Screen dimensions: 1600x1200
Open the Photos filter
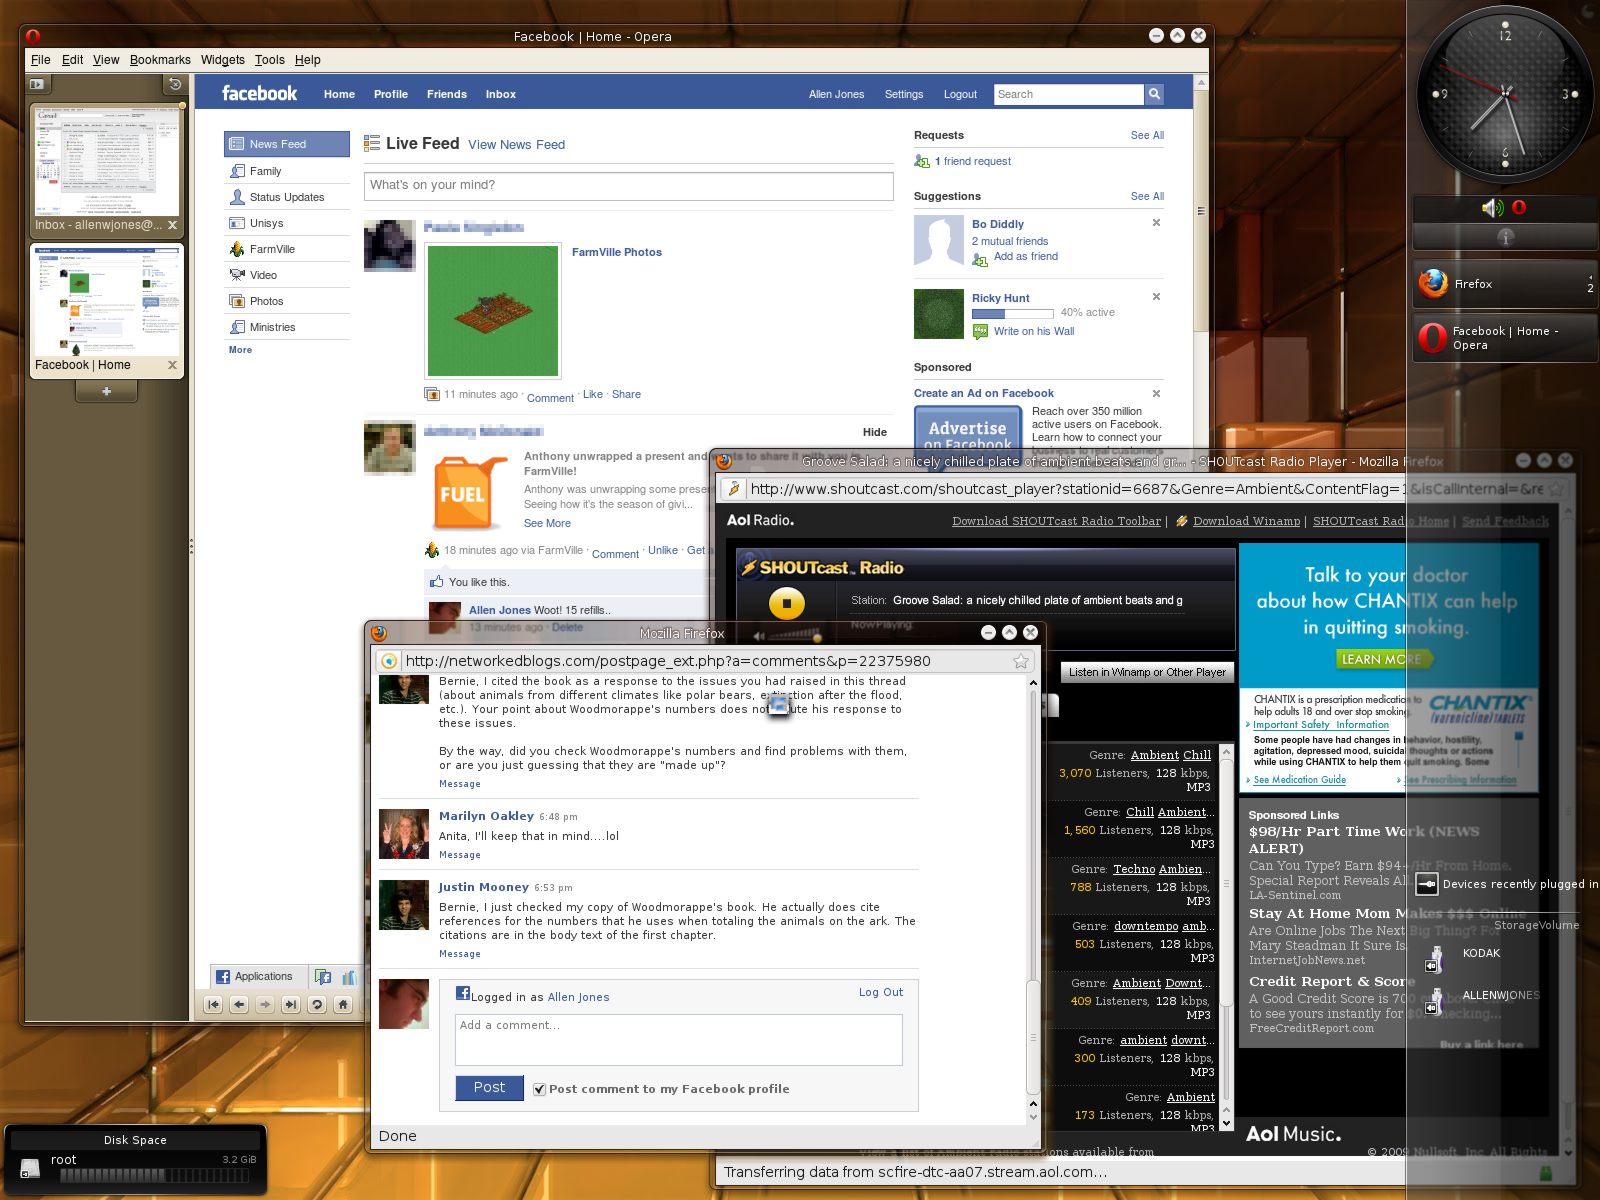click(x=266, y=301)
